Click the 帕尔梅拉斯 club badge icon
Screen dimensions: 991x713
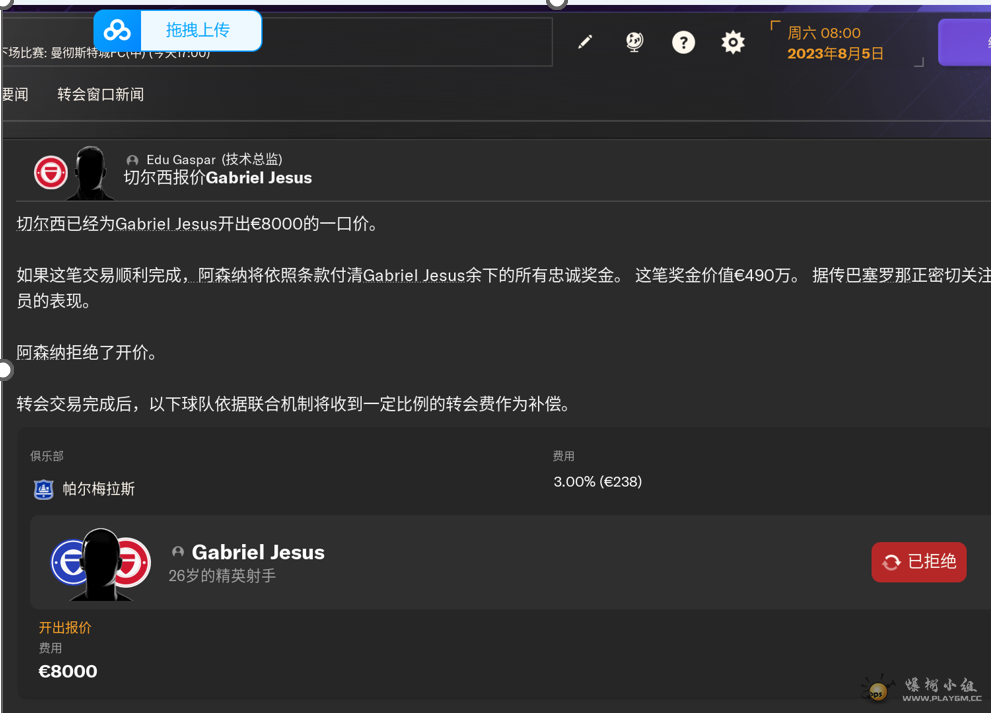pyautogui.click(x=44, y=489)
